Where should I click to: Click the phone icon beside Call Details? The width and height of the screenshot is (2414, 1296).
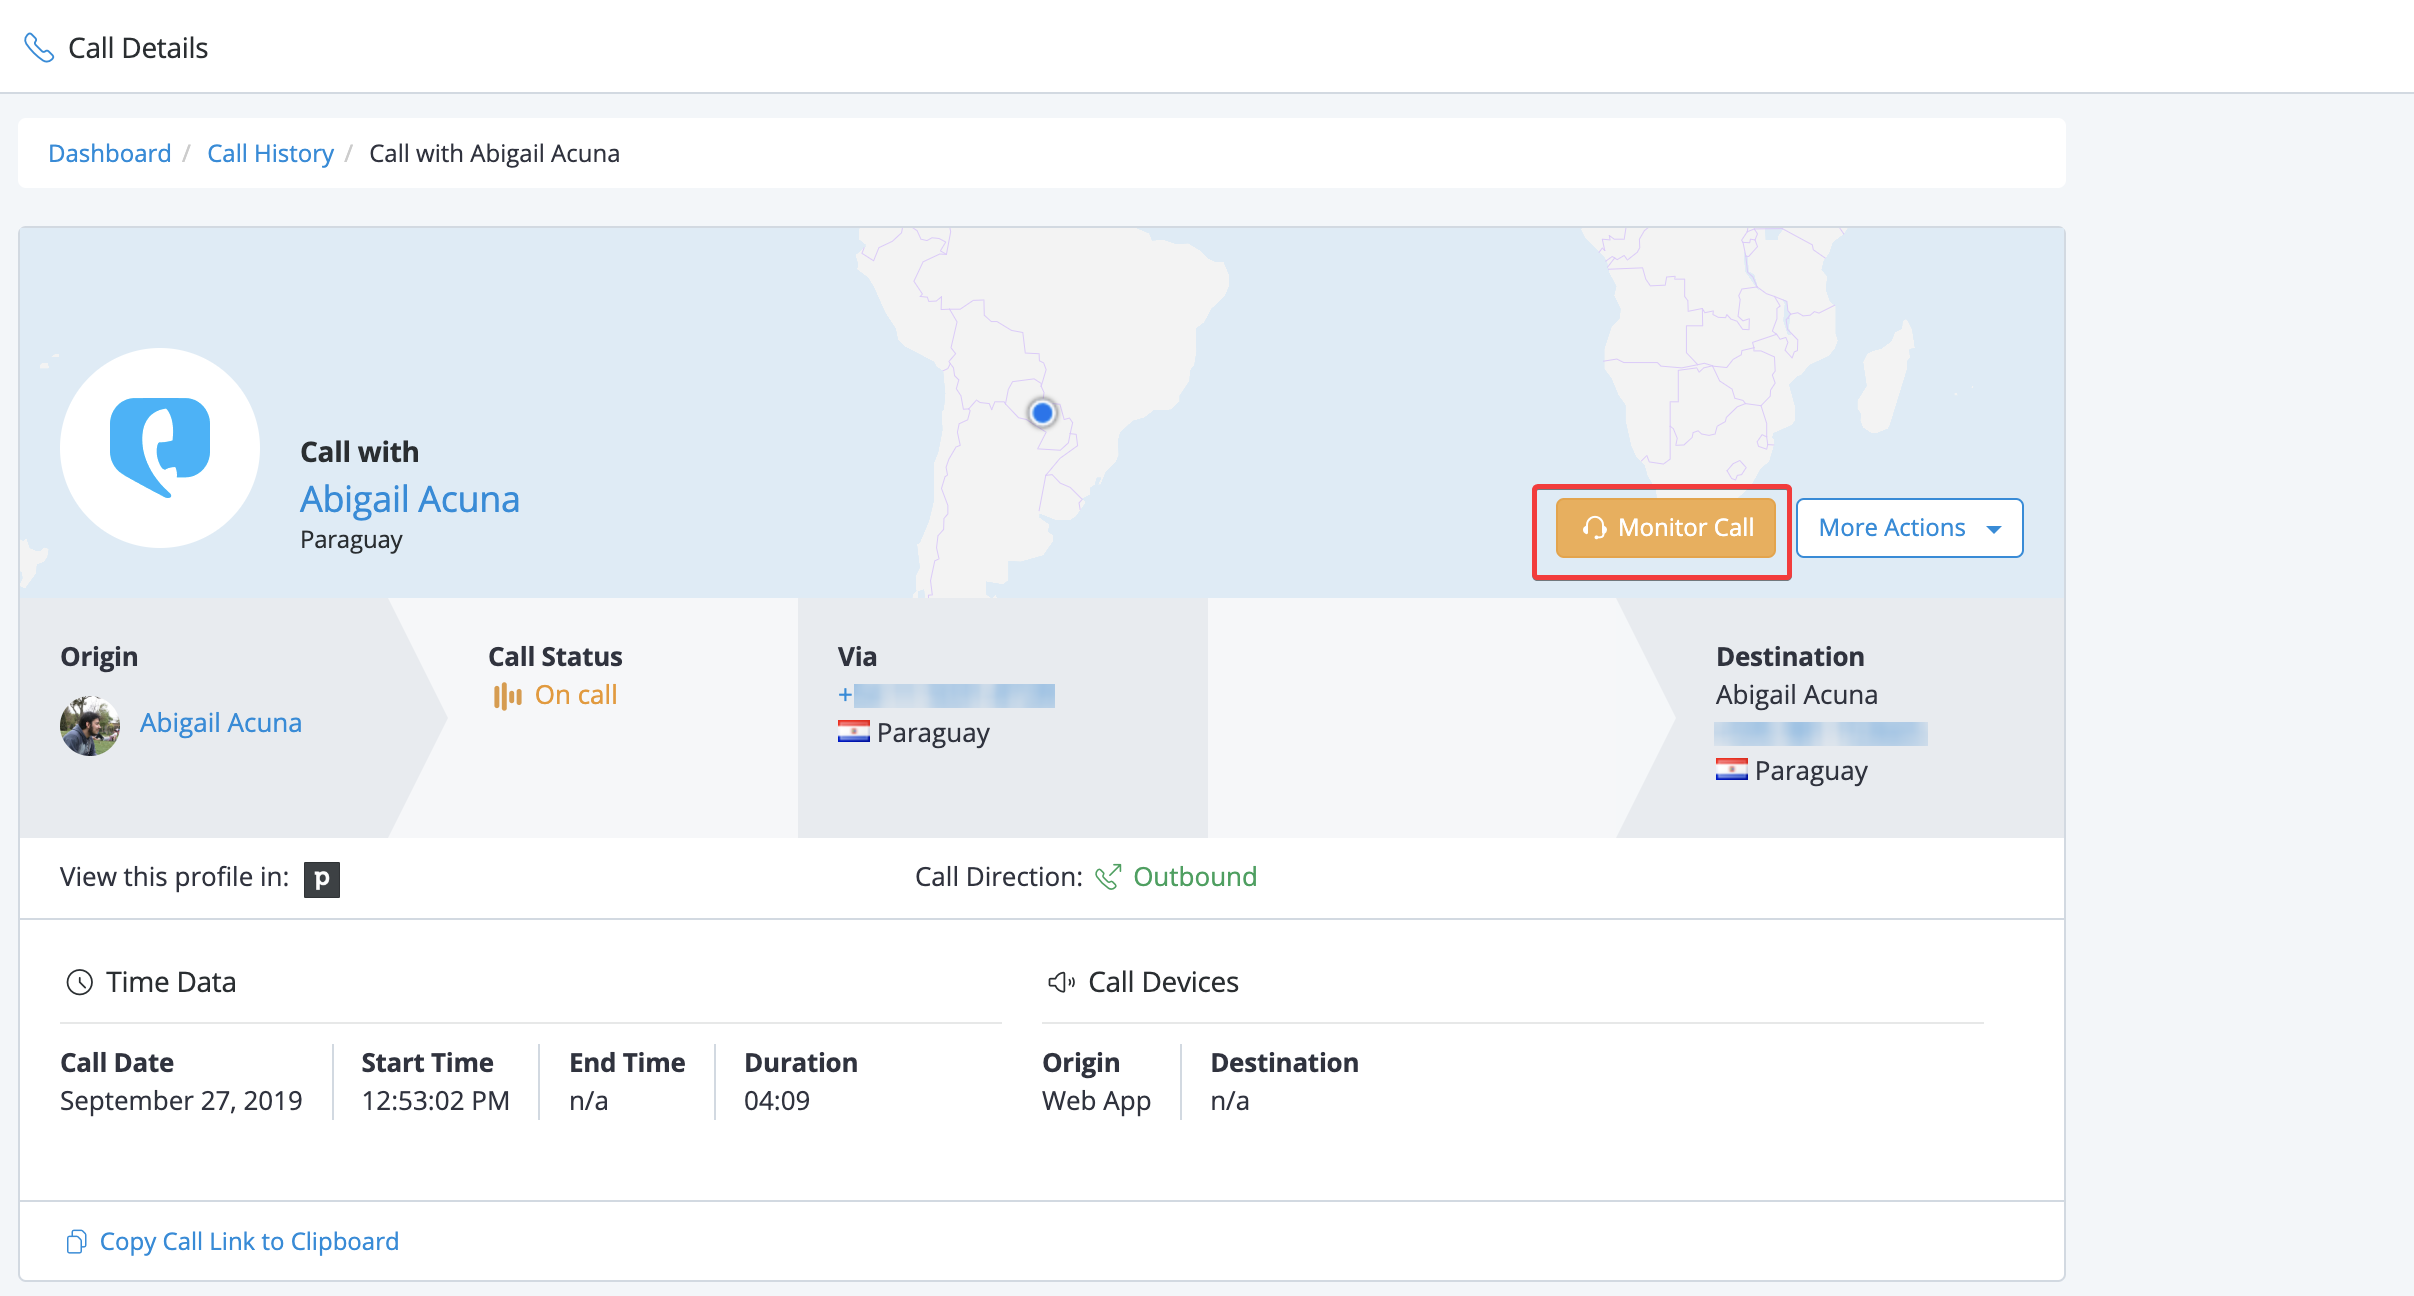[39, 48]
